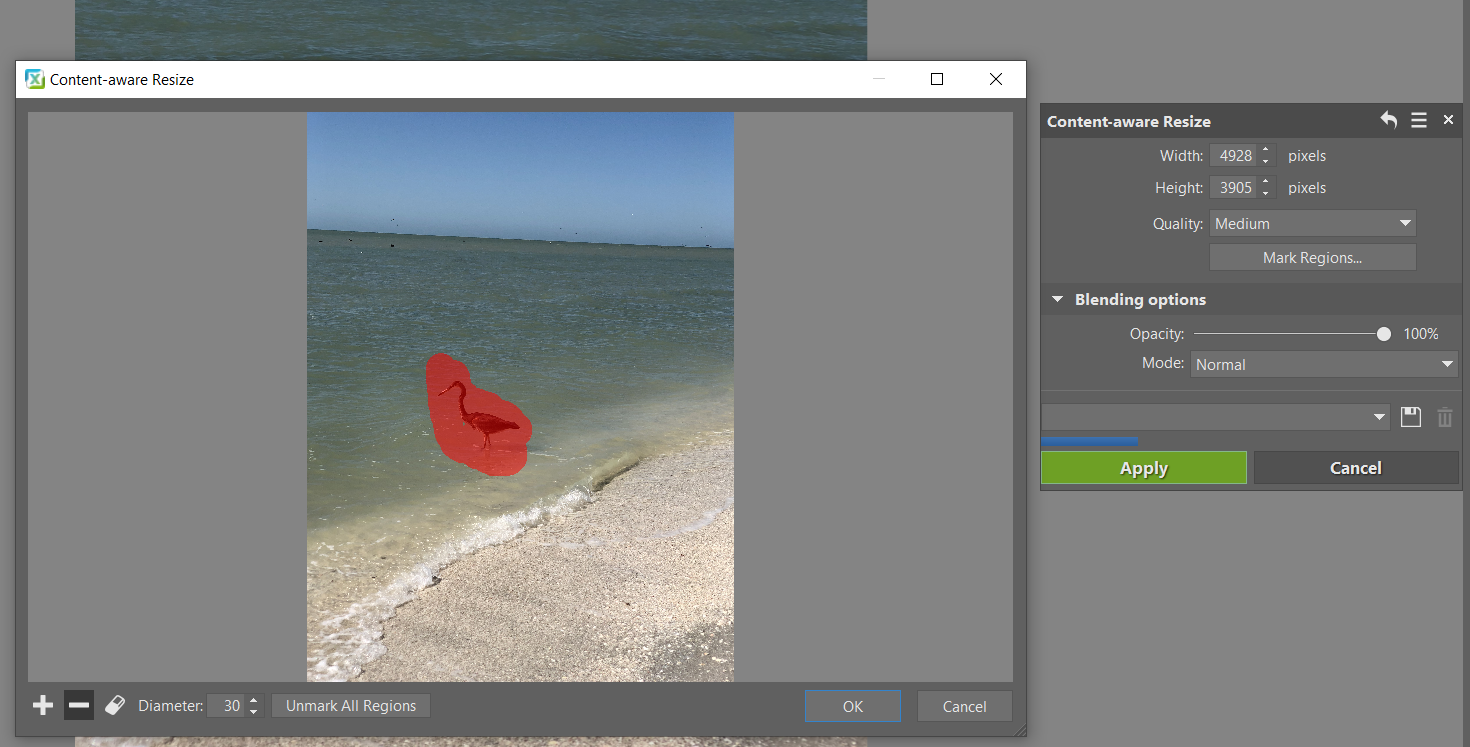The width and height of the screenshot is (1470, 747).
Task: Save the current preset
Action: (1410, 417)
